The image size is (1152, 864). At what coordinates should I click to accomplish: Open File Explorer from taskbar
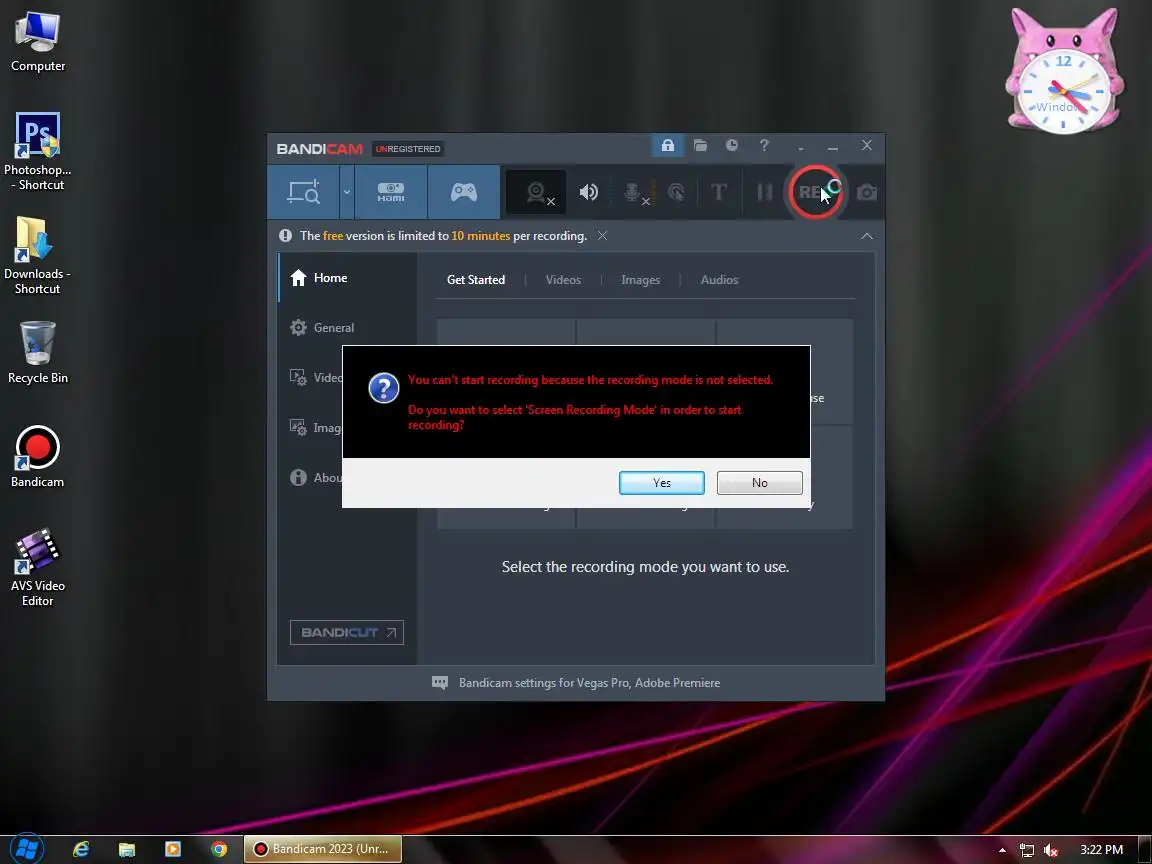point(127,849)
